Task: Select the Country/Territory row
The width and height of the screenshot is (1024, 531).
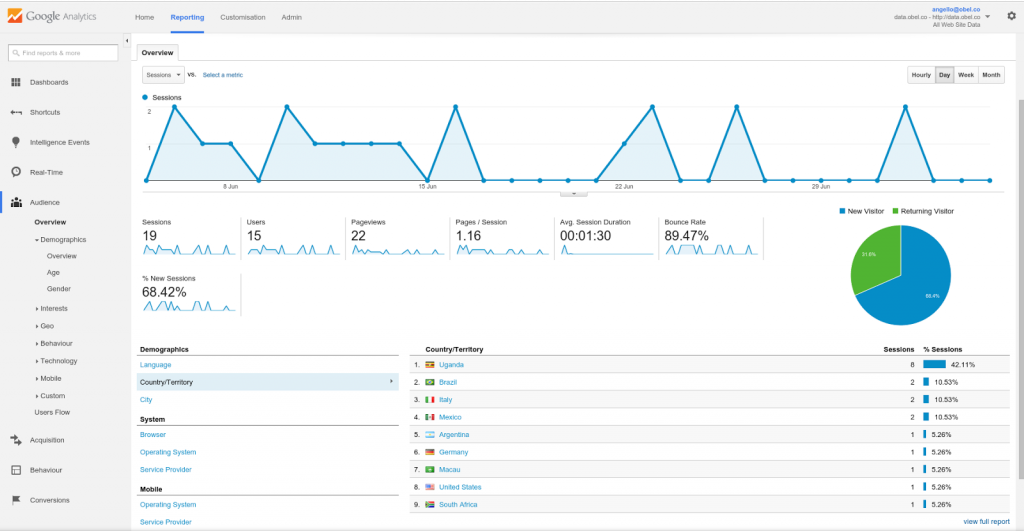Action: pos(268,382)
